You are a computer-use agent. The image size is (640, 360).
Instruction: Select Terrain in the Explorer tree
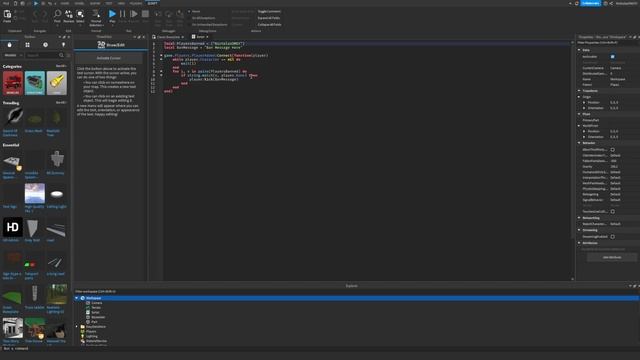pyautogui.click(x=96, y=308)
